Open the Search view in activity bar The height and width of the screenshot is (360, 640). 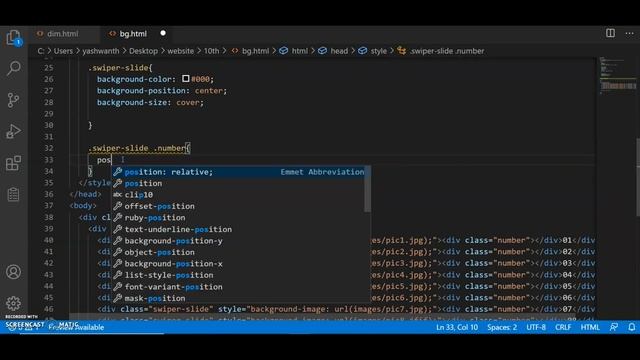coord(13,68)
